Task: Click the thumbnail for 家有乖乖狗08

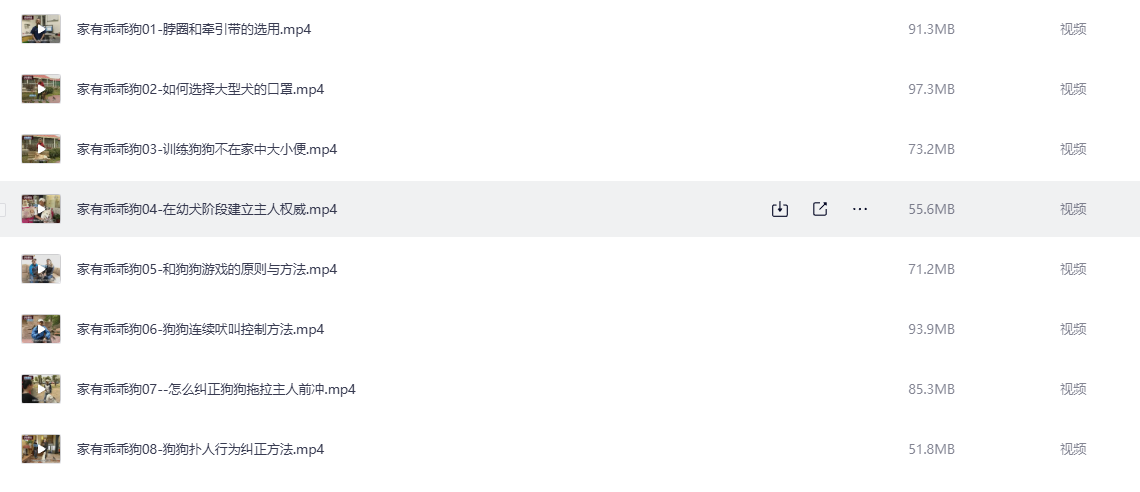Action: coord(41,449)
